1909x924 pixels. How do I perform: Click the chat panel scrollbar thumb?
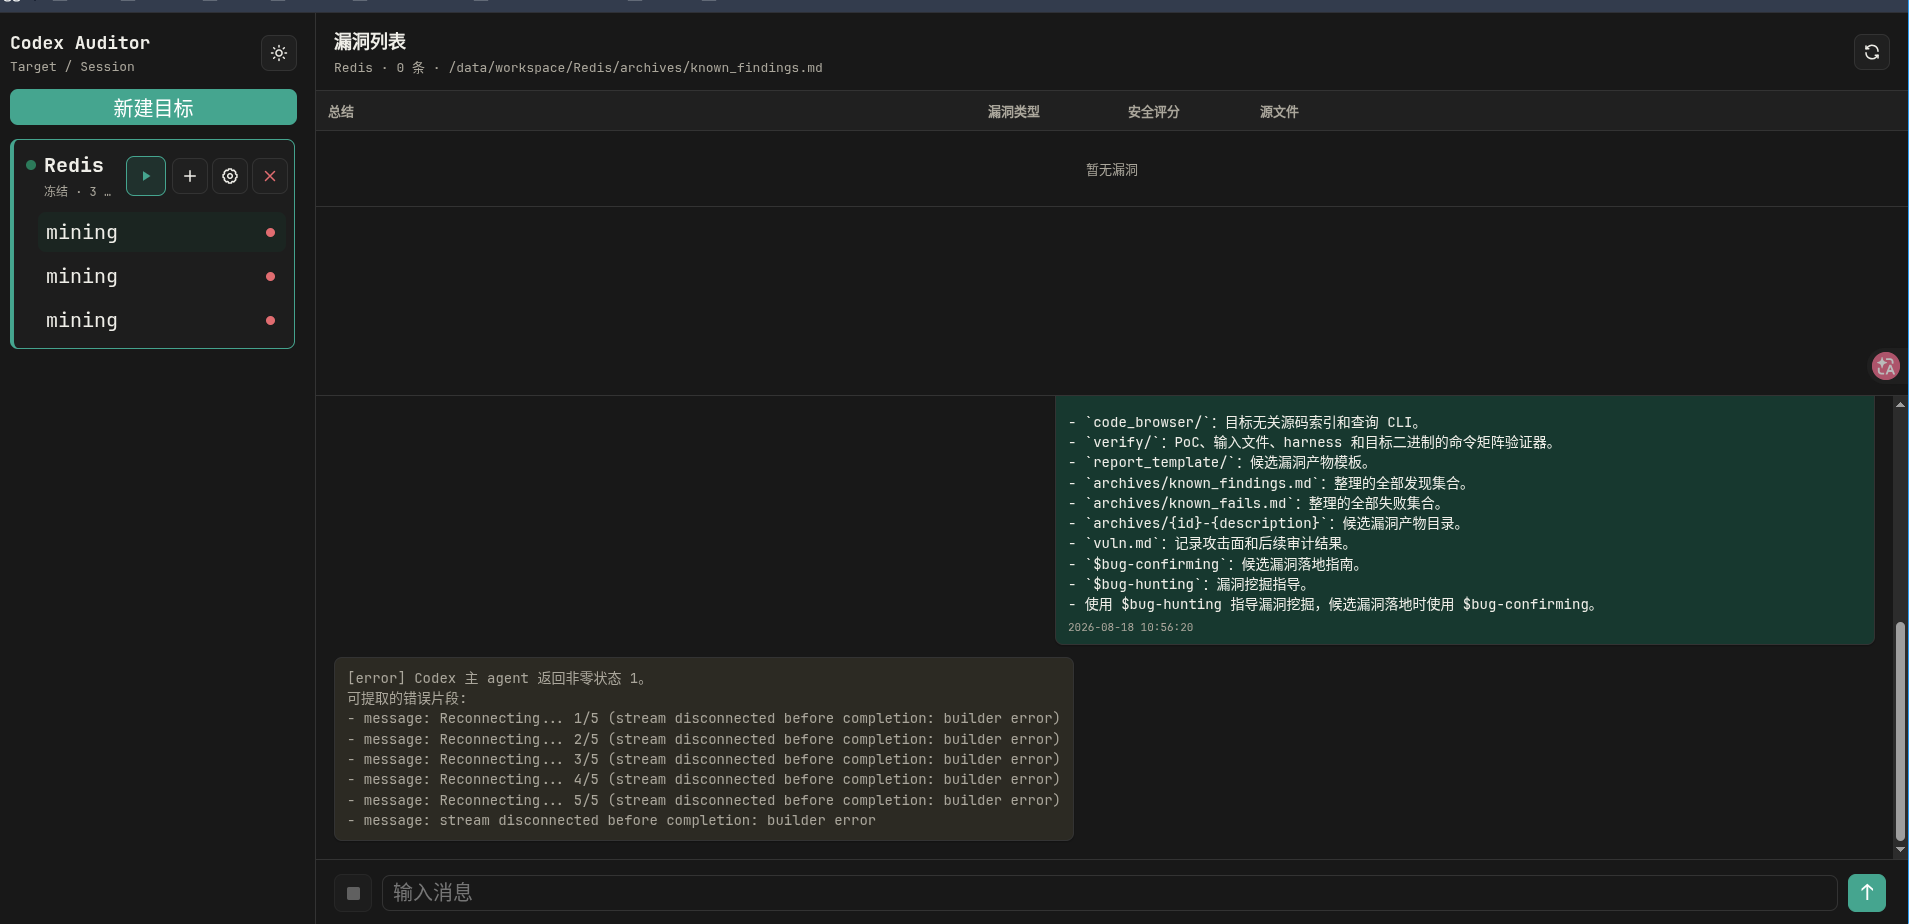tap(1900, 731)
